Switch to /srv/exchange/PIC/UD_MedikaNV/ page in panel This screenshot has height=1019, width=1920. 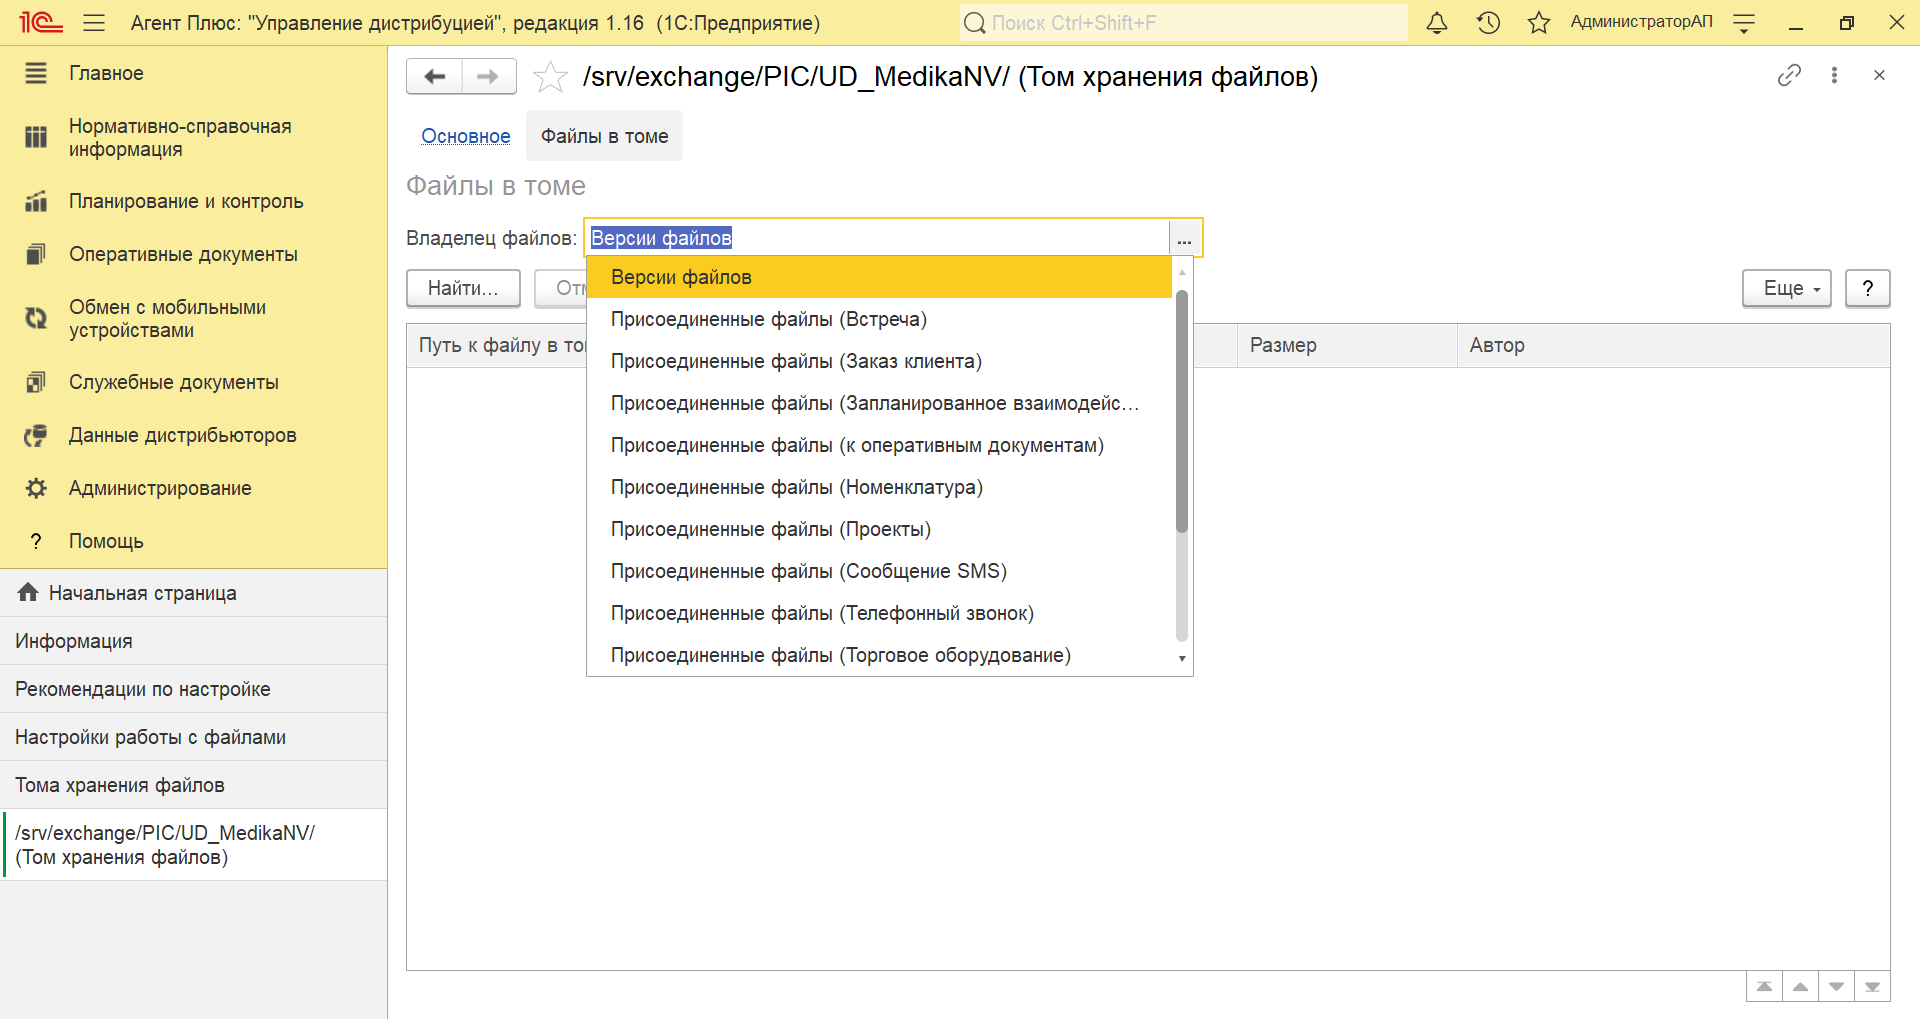click(x=193, y=845)
